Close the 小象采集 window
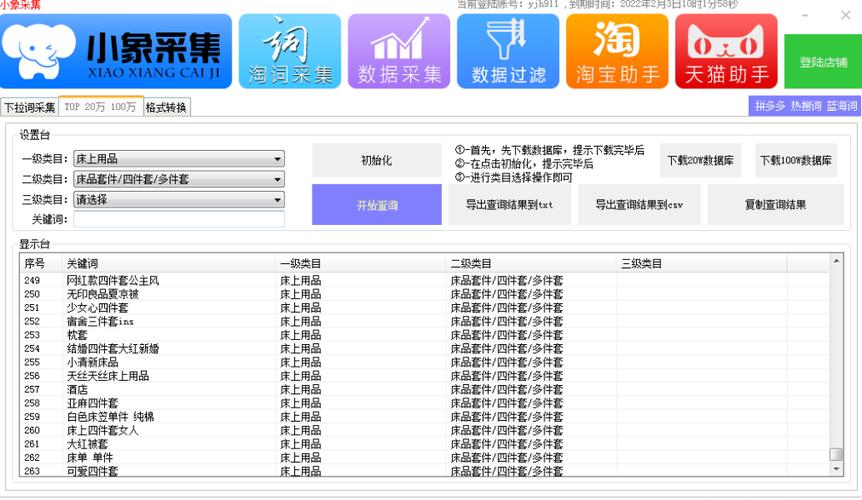Screen dimensions: 862x500 (x=846, y=15)
